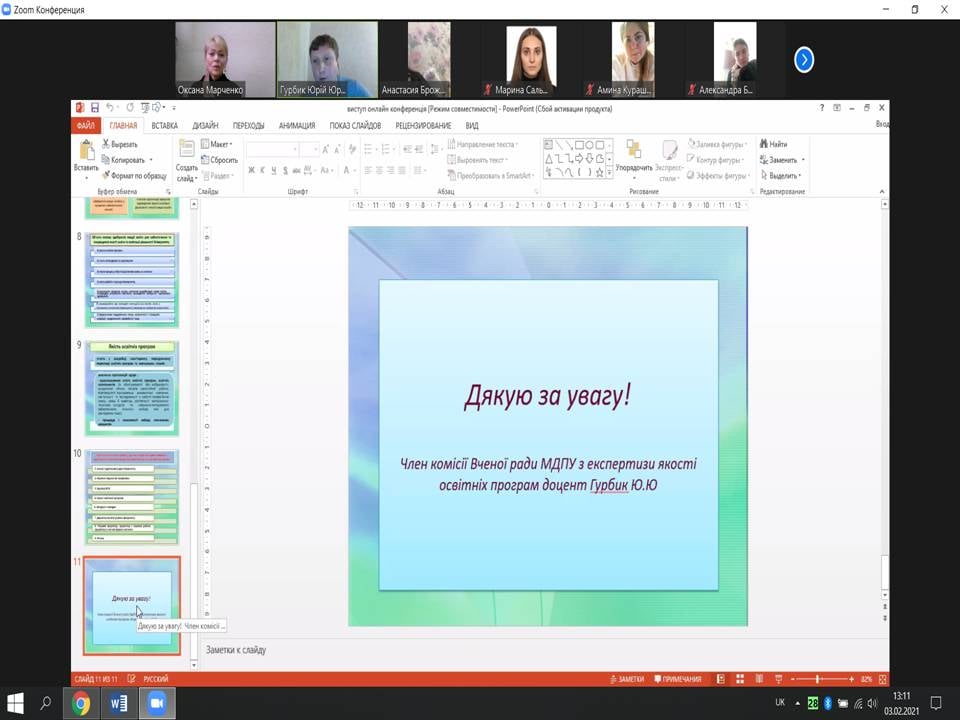
Task: Click the Save icon in quick access toolbar
Action: [x=94, y=108]
